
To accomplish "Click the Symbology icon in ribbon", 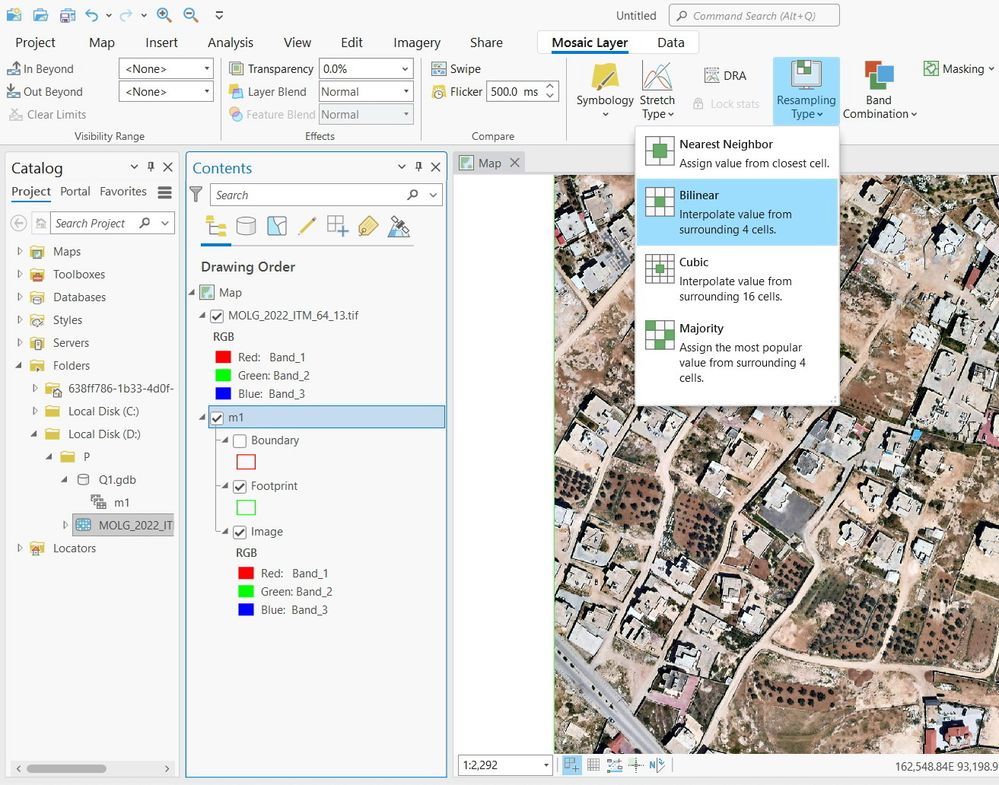I will [x=604, y=78].
